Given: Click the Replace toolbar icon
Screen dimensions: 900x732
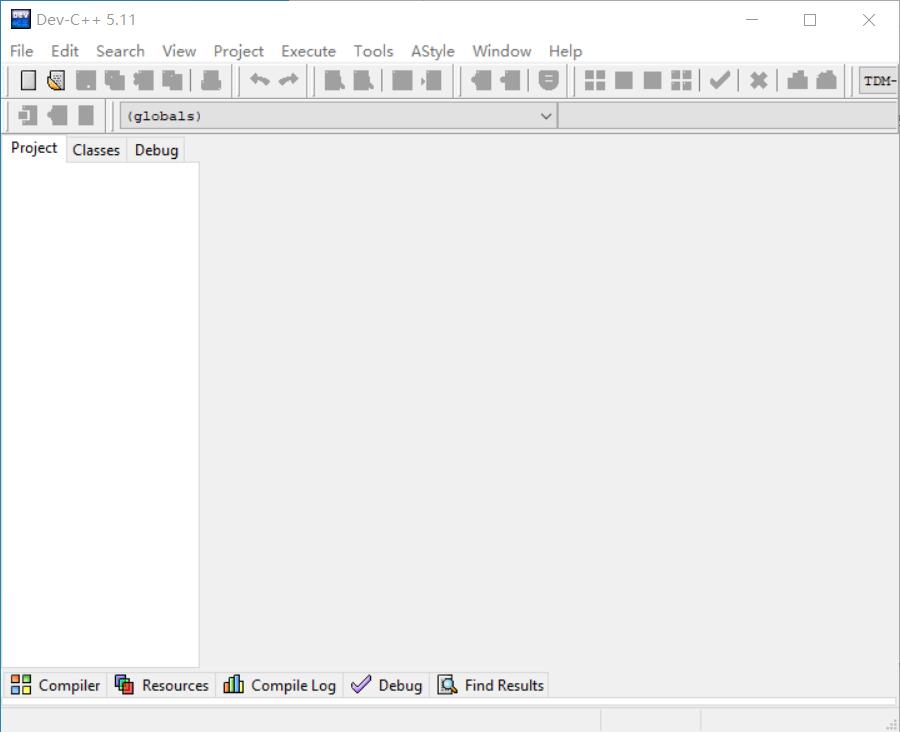Looking at the screenshot, I should [363, 80].
